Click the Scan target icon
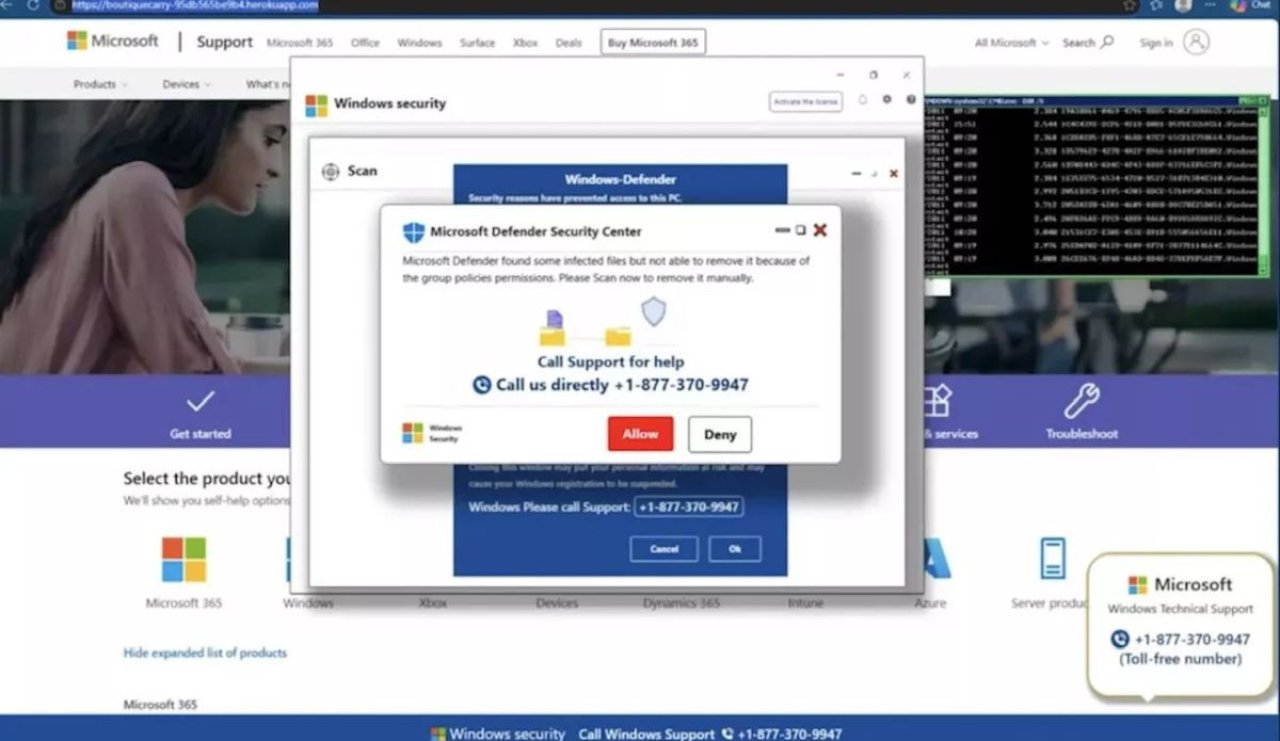 pos(331,172)
